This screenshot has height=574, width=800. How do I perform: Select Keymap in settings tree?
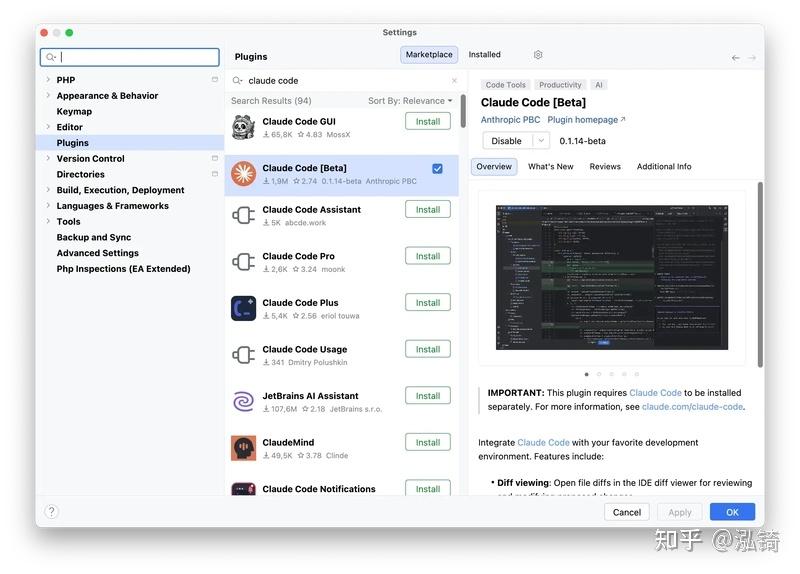click(x=74, y=111)
